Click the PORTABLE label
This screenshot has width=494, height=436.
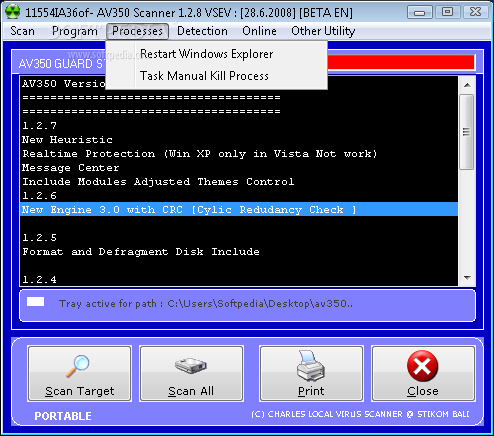(x=63, y=416)
